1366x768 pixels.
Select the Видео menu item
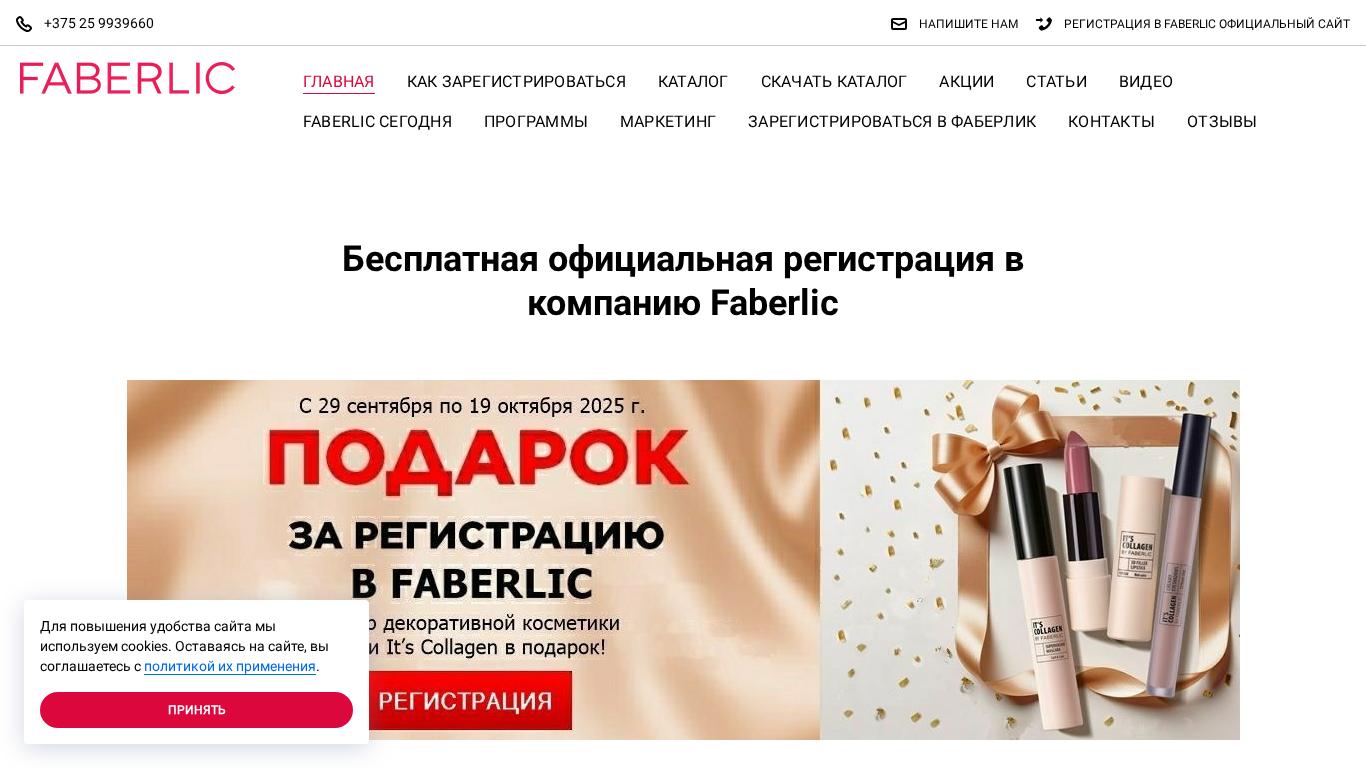pos(1146,82)
